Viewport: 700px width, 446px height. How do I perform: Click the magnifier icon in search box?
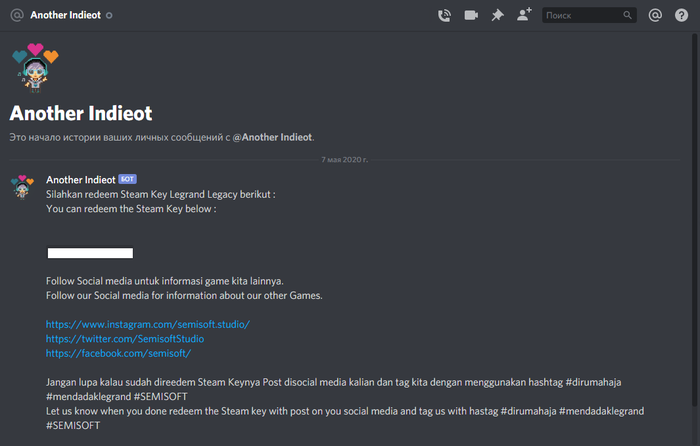(x=627, y=16)
